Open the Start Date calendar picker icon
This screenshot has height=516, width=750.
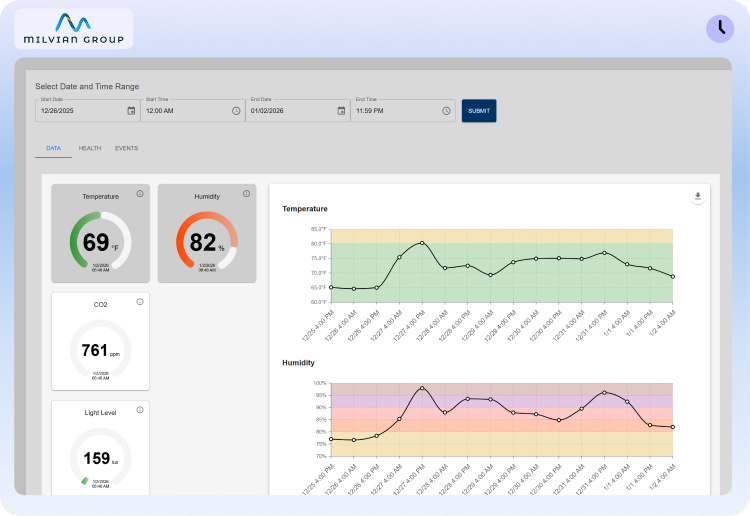[x=131, y=111]
